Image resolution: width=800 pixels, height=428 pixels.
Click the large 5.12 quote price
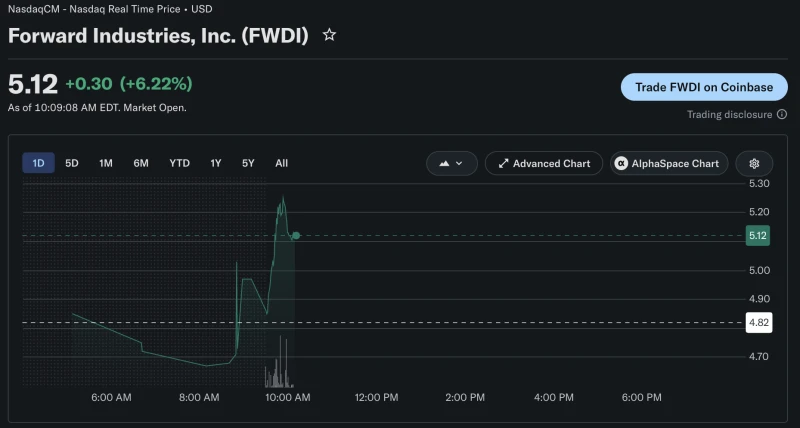pyautogui.click(x=33, y=84)
